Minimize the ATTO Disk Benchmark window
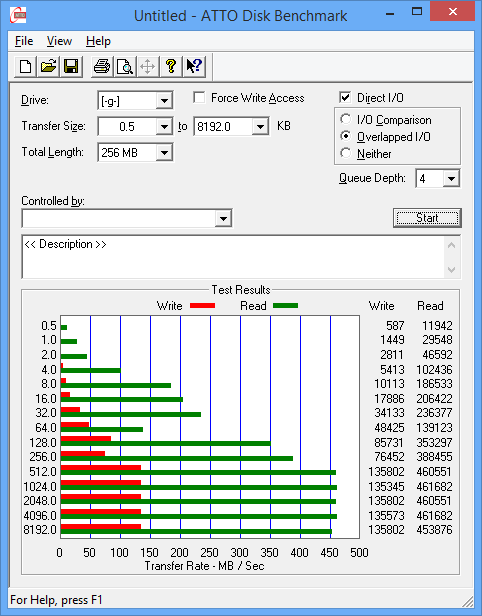The image size is (482, 616). (390, 13)
